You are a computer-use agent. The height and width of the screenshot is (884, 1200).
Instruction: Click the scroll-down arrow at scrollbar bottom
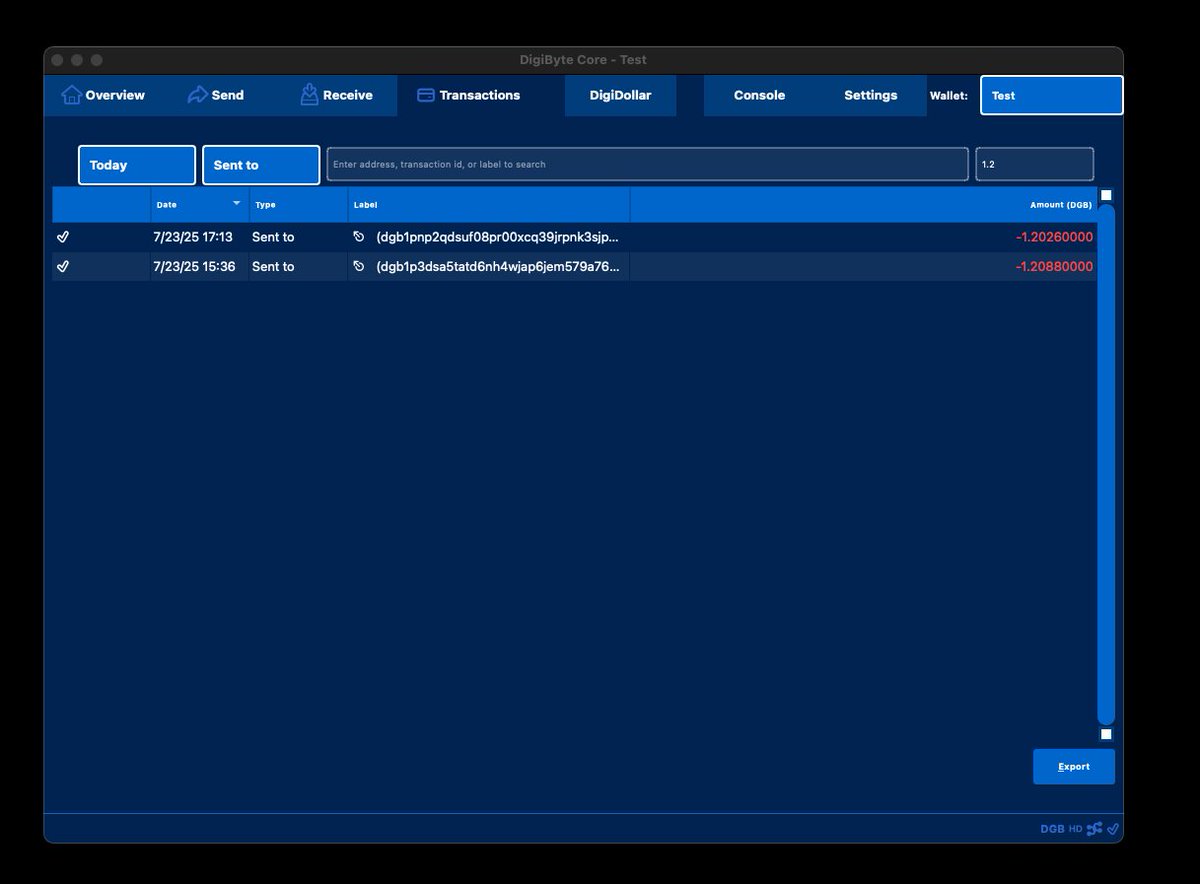(1106, 734)
